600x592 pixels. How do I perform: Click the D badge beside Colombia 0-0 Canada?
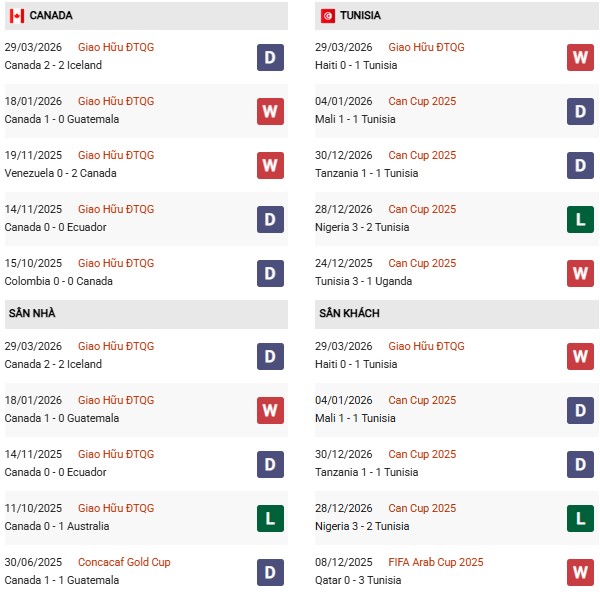point(270,273)
